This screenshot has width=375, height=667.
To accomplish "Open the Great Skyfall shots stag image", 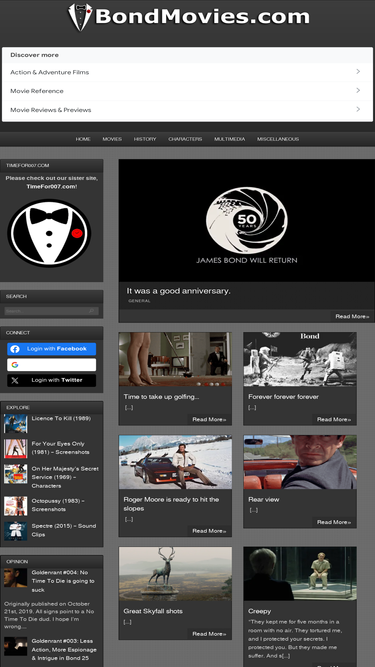I will point(175,574).
